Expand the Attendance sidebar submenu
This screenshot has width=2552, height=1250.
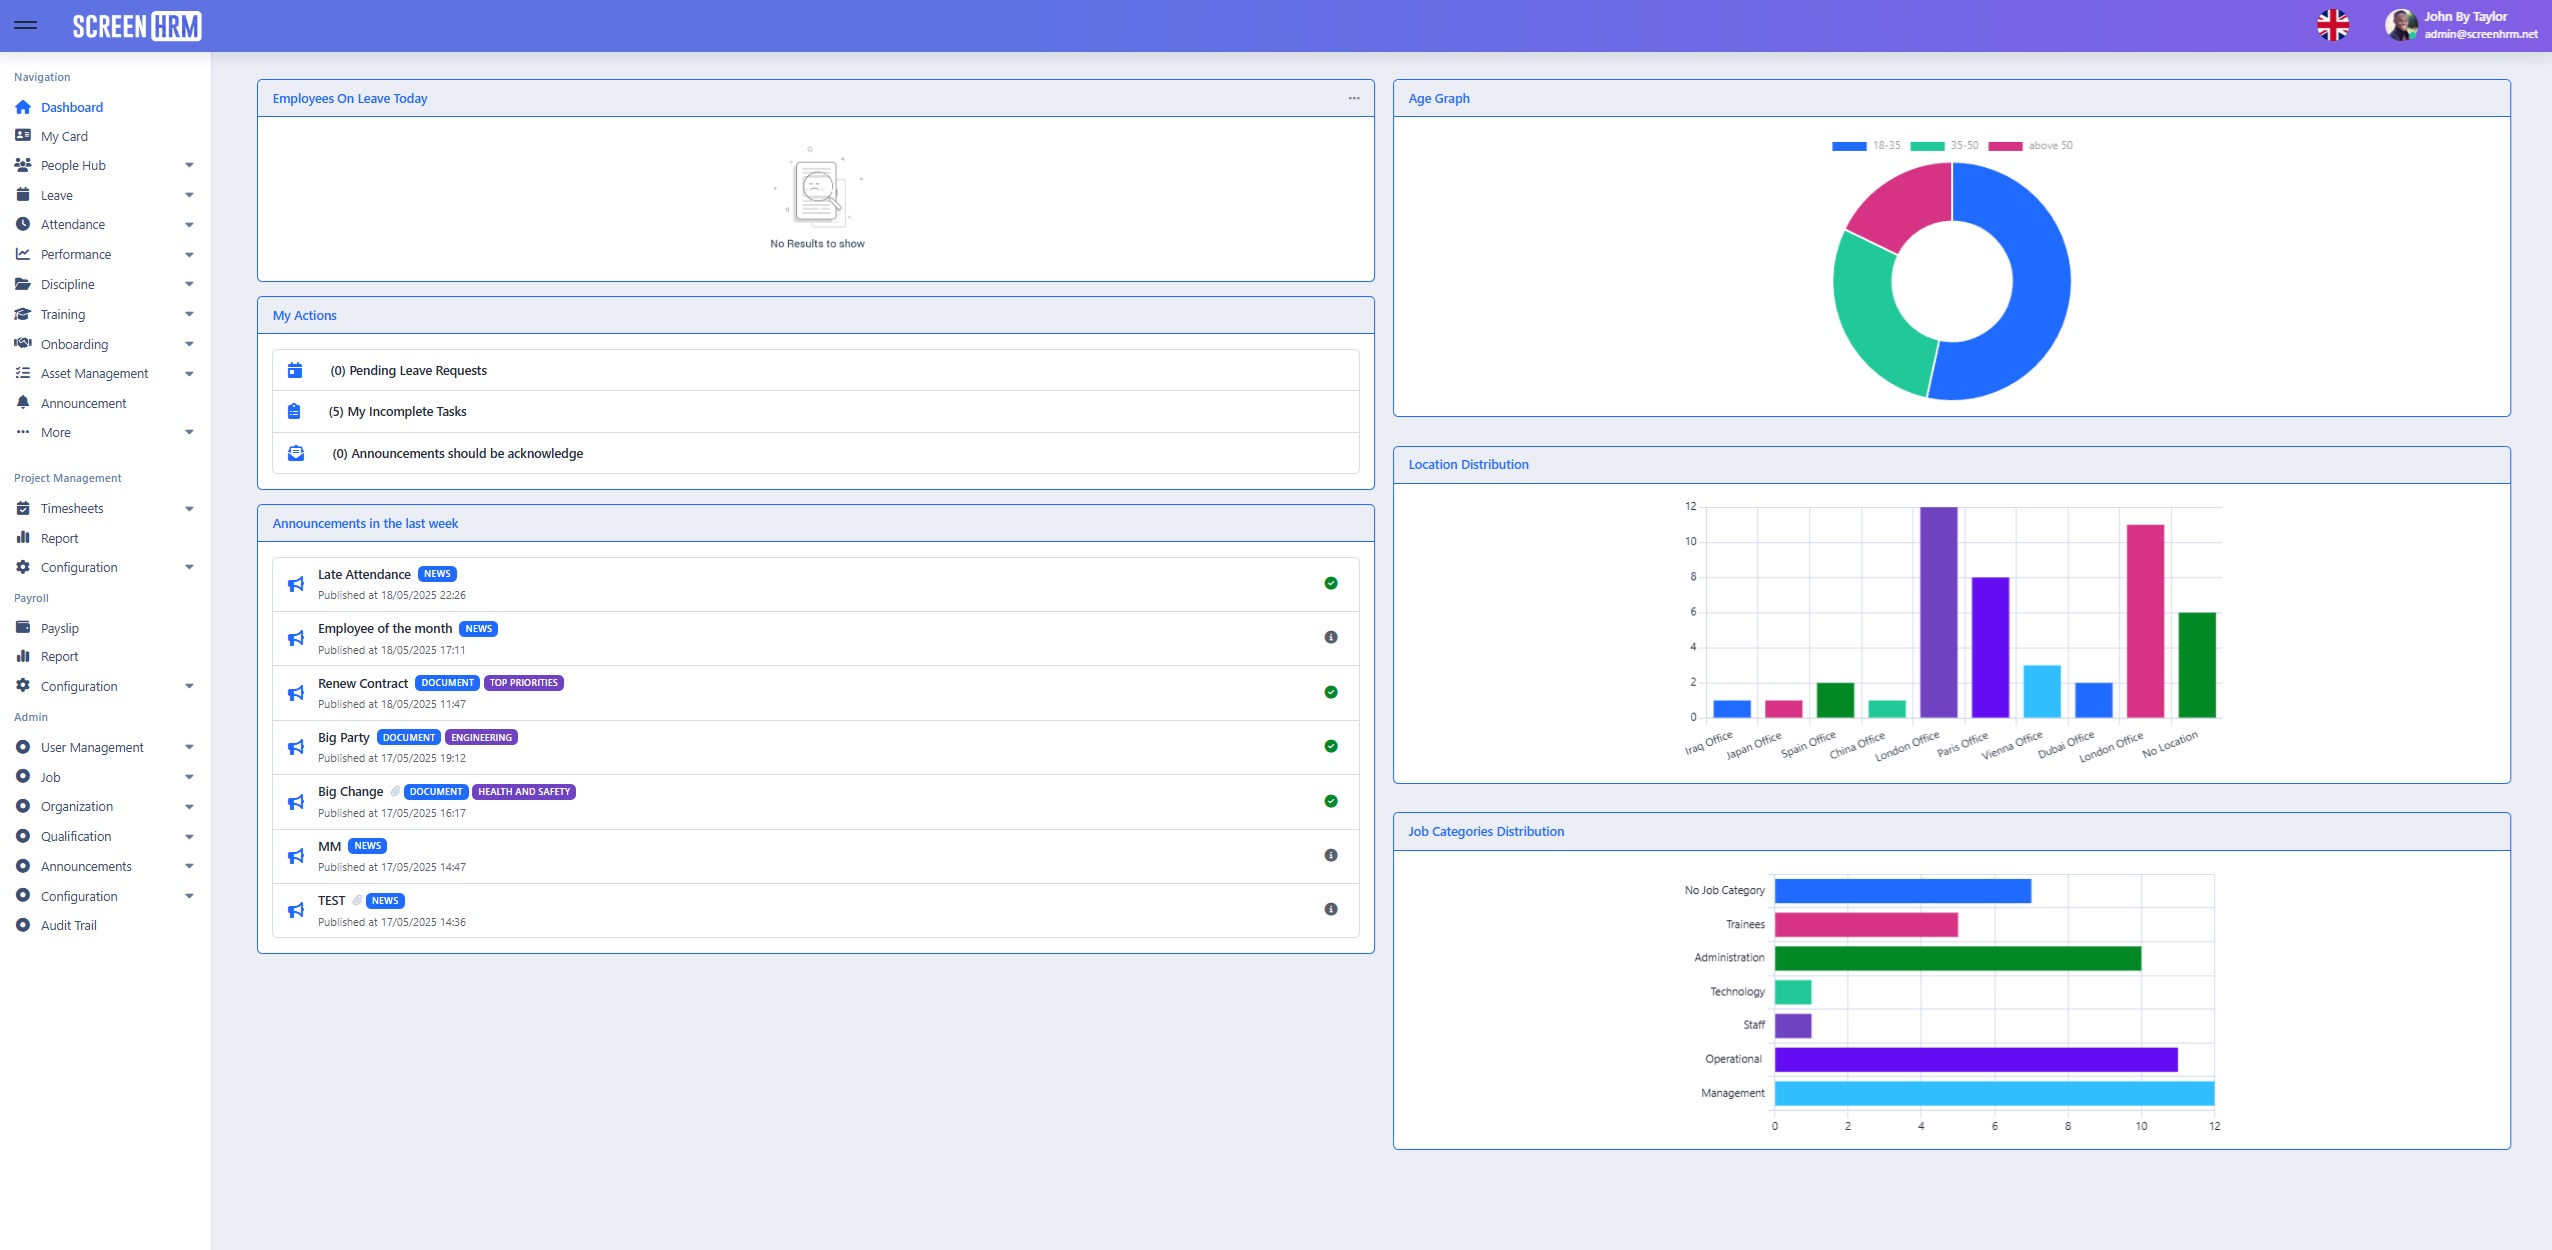tap(189, 225)
